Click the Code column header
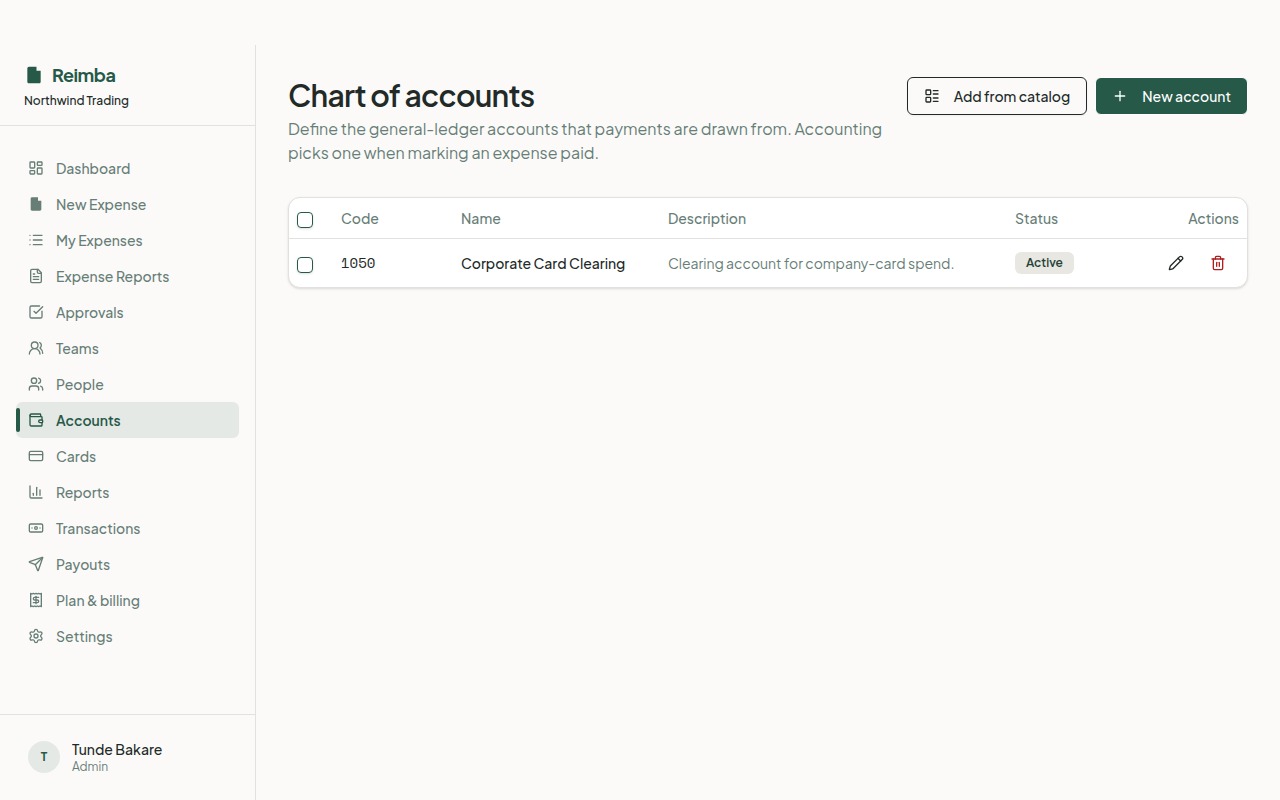This screenshot has height=800, width=1280. pos(360,218)
